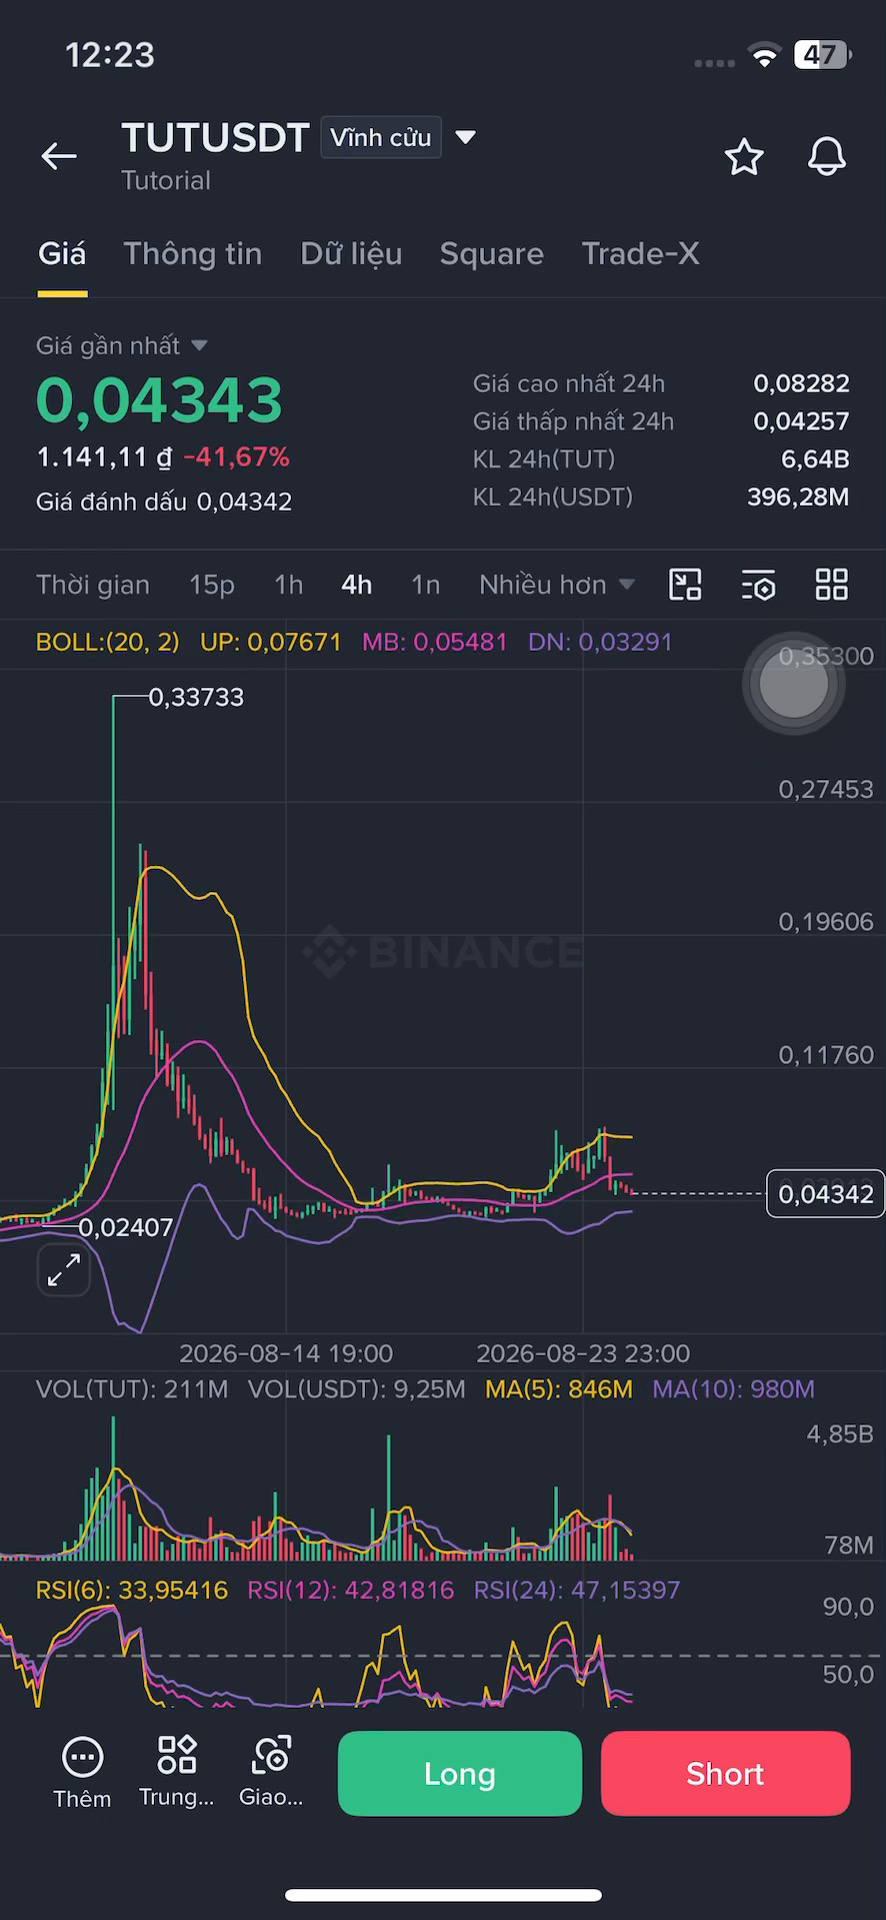This screenshot has width=886, height=1920.
Task: Click the Vĩnh cửu perpetual tag
Action: (381, 137)
